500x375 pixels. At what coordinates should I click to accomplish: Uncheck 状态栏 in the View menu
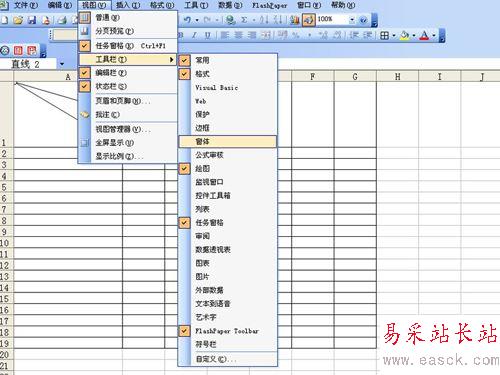tap(127, 86)
